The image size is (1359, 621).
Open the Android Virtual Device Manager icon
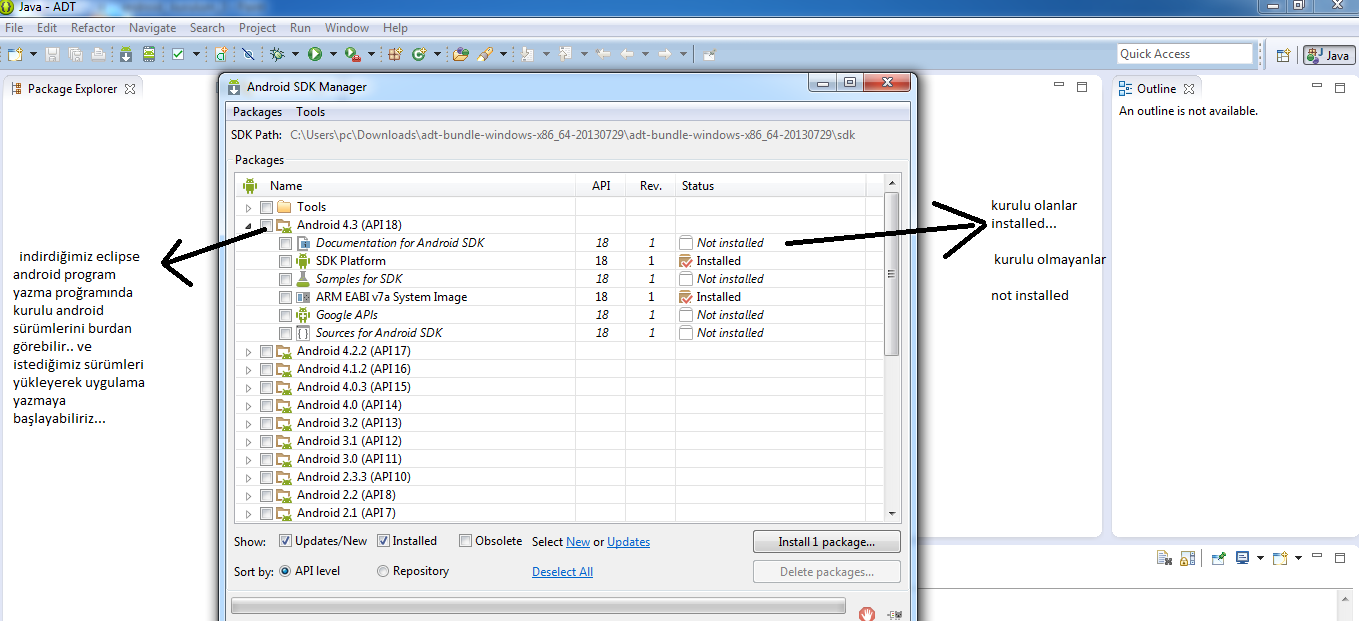pos(149,54)
